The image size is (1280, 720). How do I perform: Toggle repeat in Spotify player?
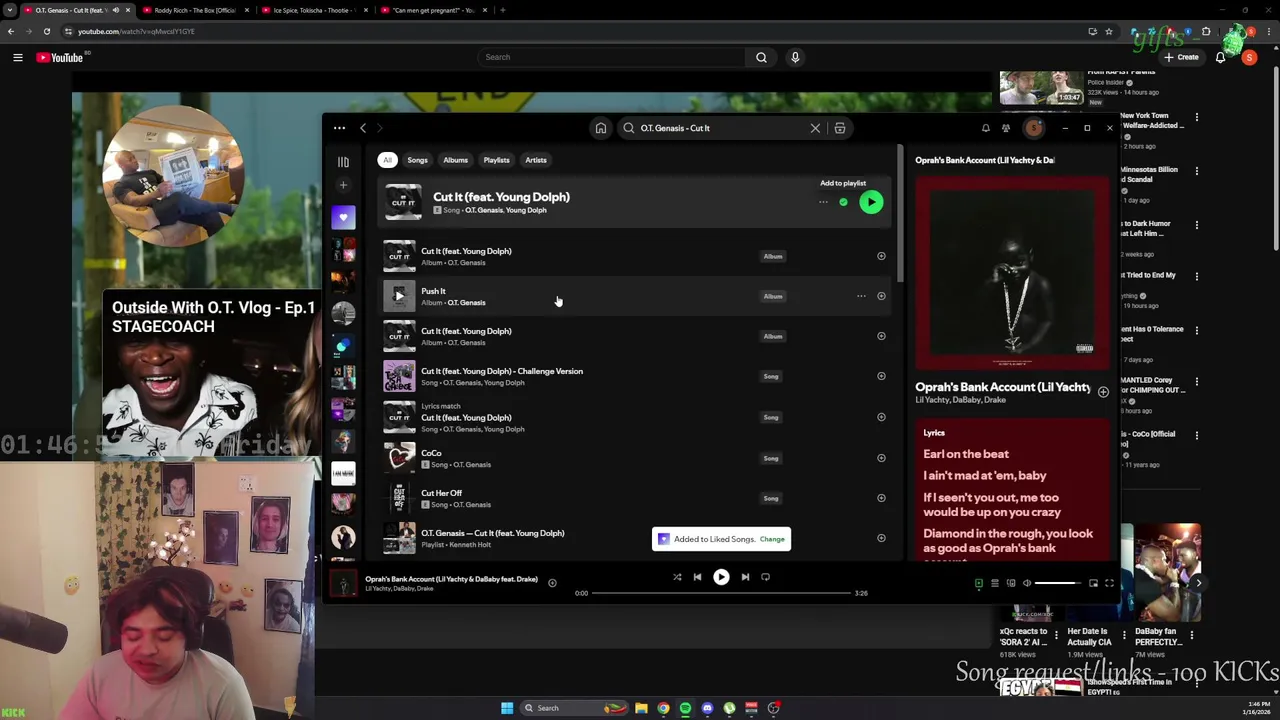tap(765, 577)
